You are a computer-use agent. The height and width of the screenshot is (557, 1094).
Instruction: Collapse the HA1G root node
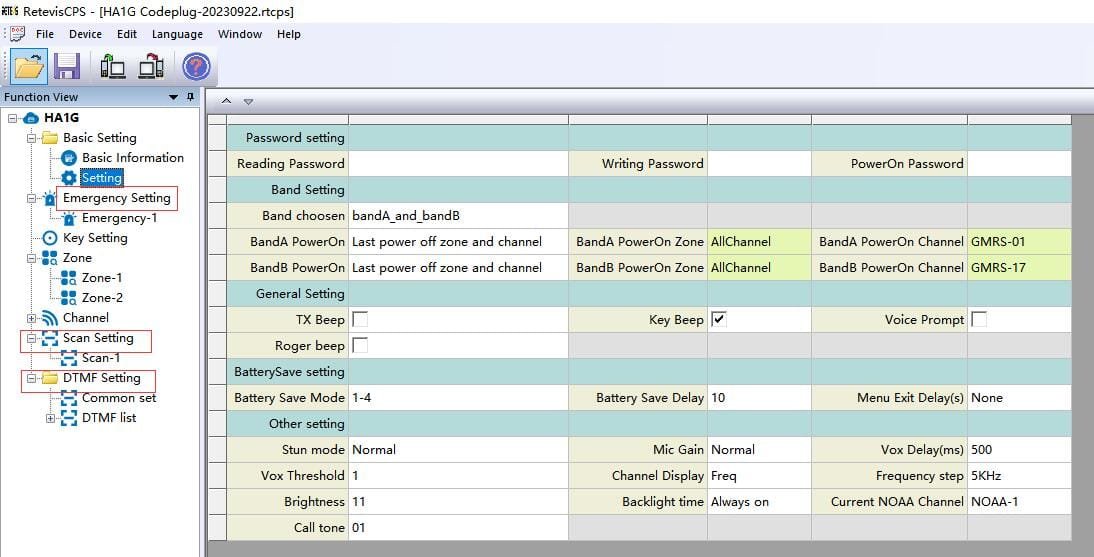coord(13,118)
